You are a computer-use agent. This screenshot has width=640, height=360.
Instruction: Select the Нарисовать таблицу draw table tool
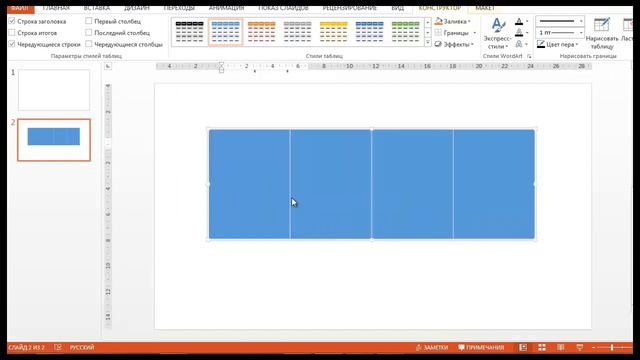click(x=602, y=34)
